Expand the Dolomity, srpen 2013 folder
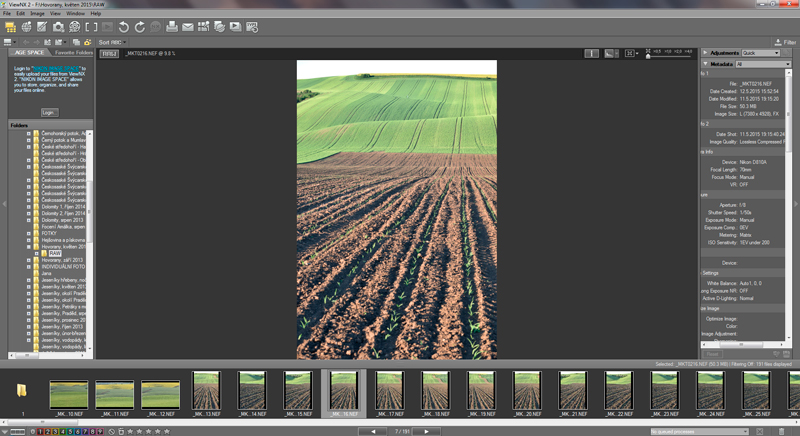 tap(29, 220)
